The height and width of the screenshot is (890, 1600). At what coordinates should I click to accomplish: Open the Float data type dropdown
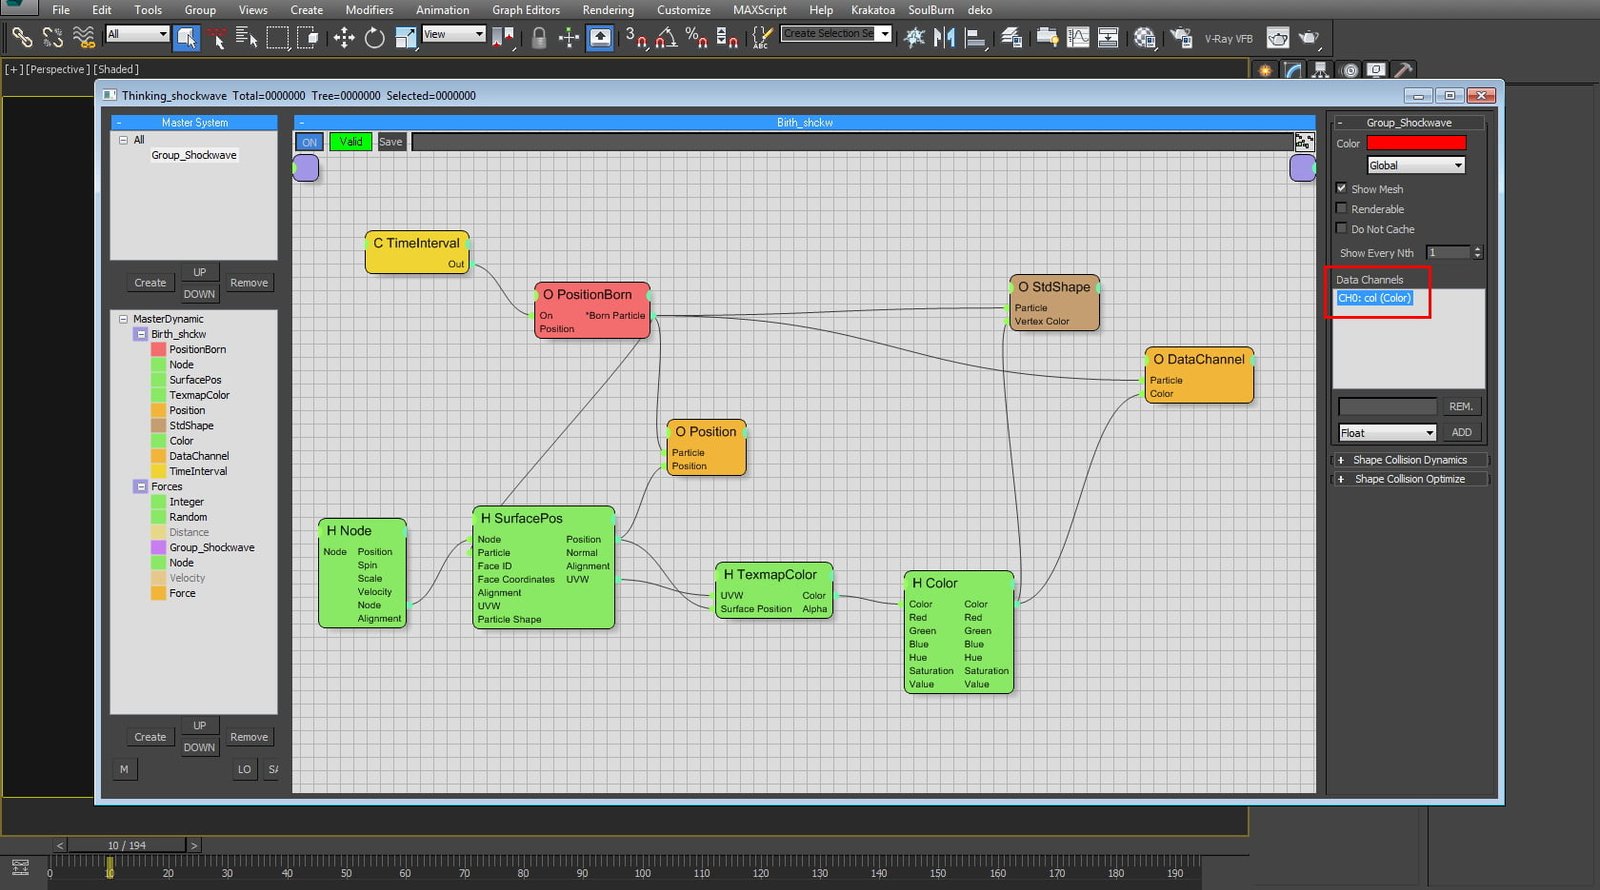(x=1387, y=432)
